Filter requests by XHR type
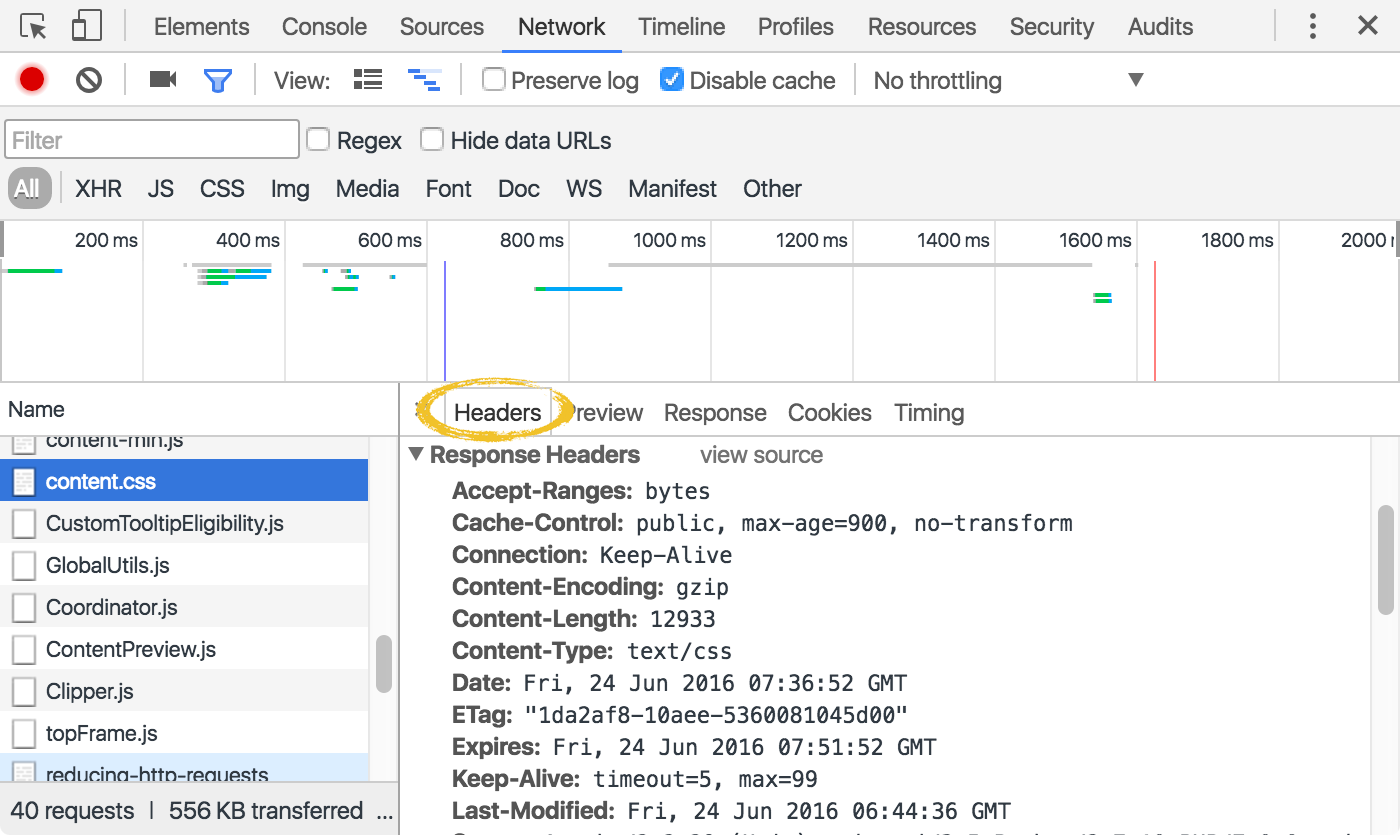The image size is (1400, 835). [x=98, y=188]
